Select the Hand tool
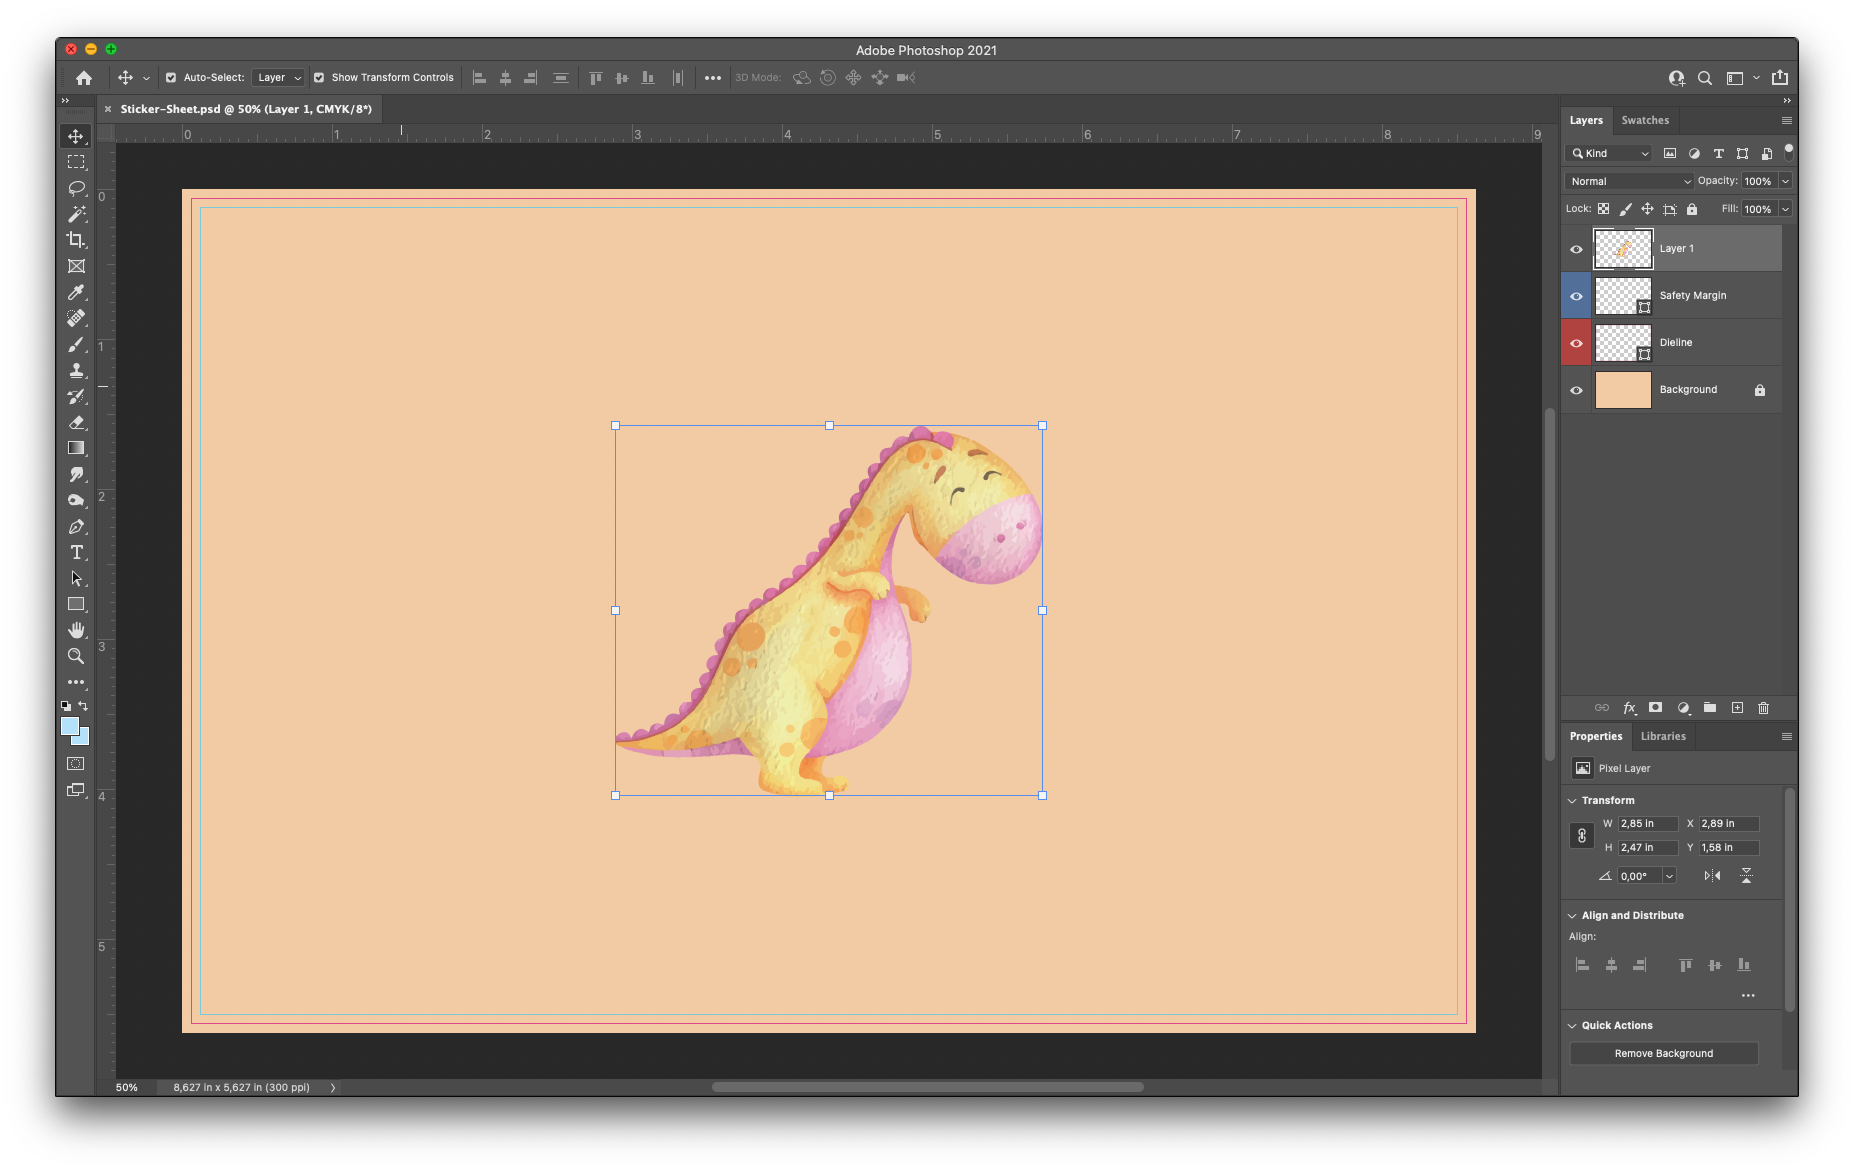 coord(76,630)
